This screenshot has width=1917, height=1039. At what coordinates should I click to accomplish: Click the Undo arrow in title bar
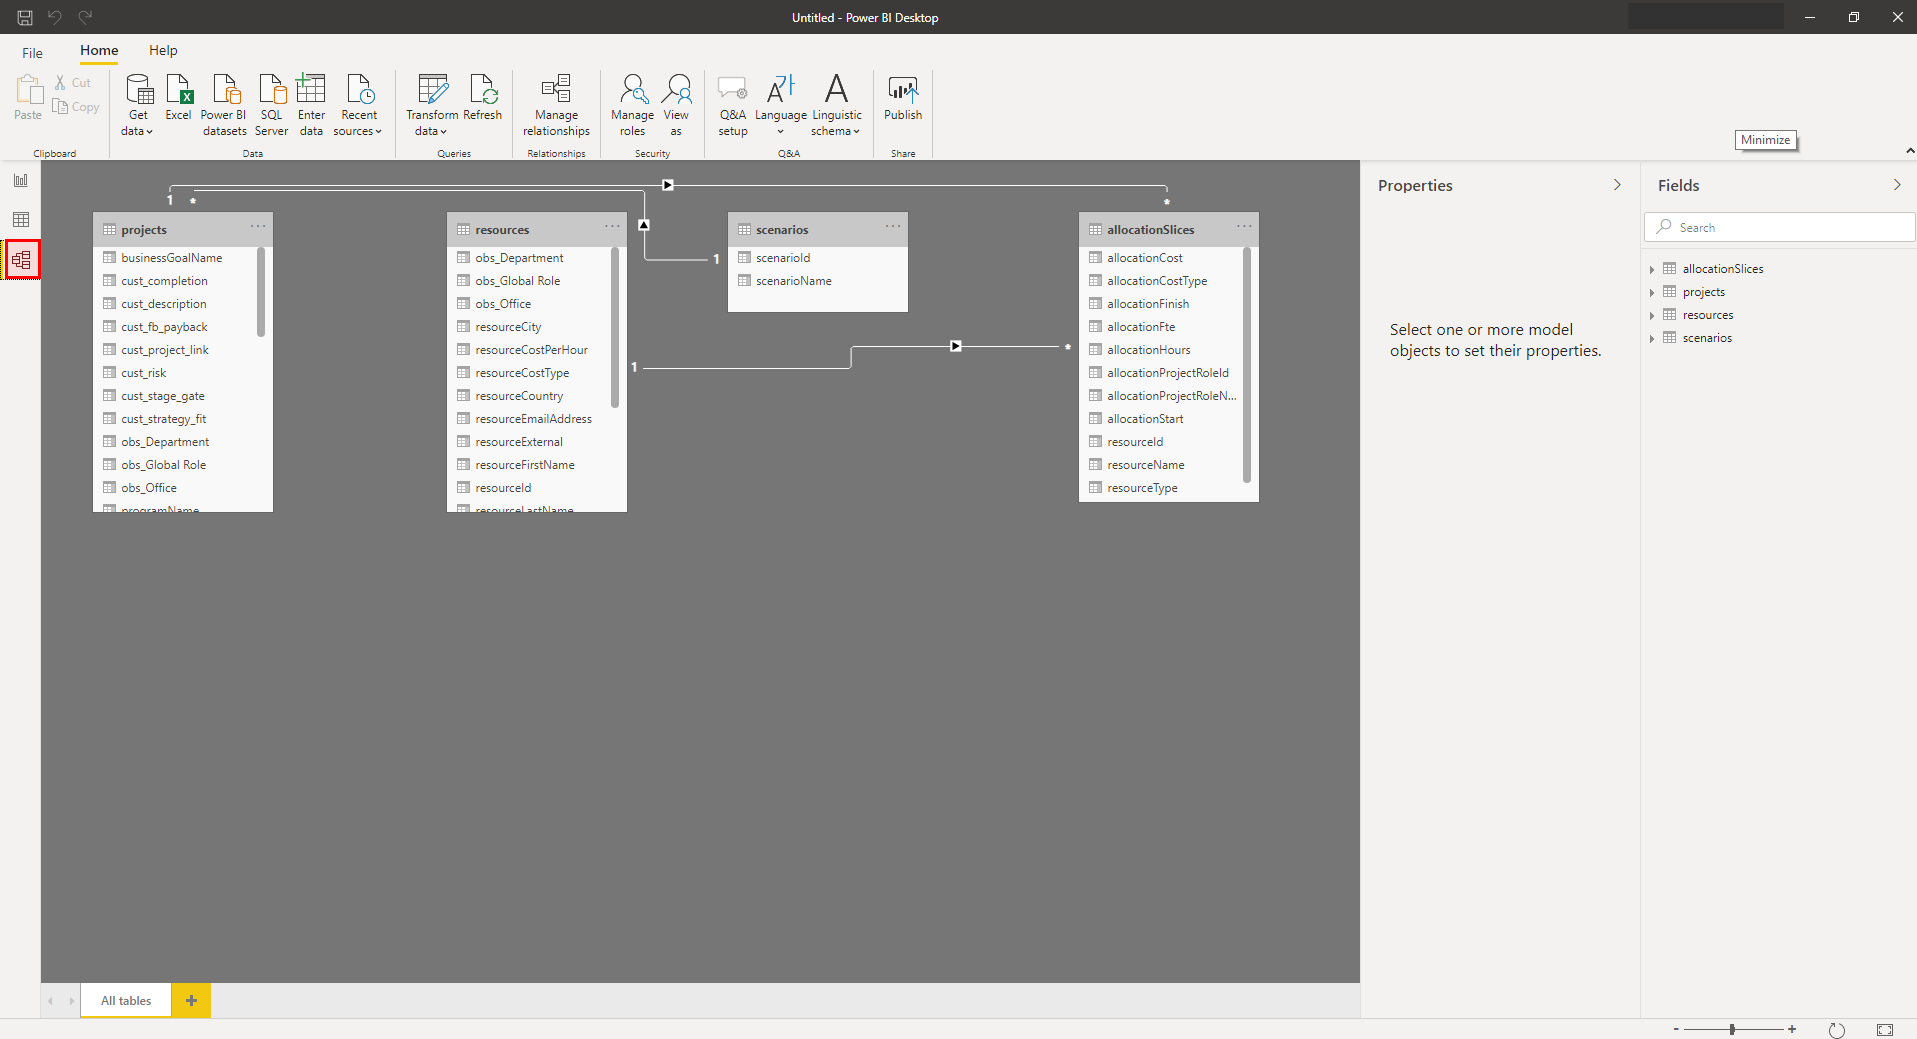point(55,17)
